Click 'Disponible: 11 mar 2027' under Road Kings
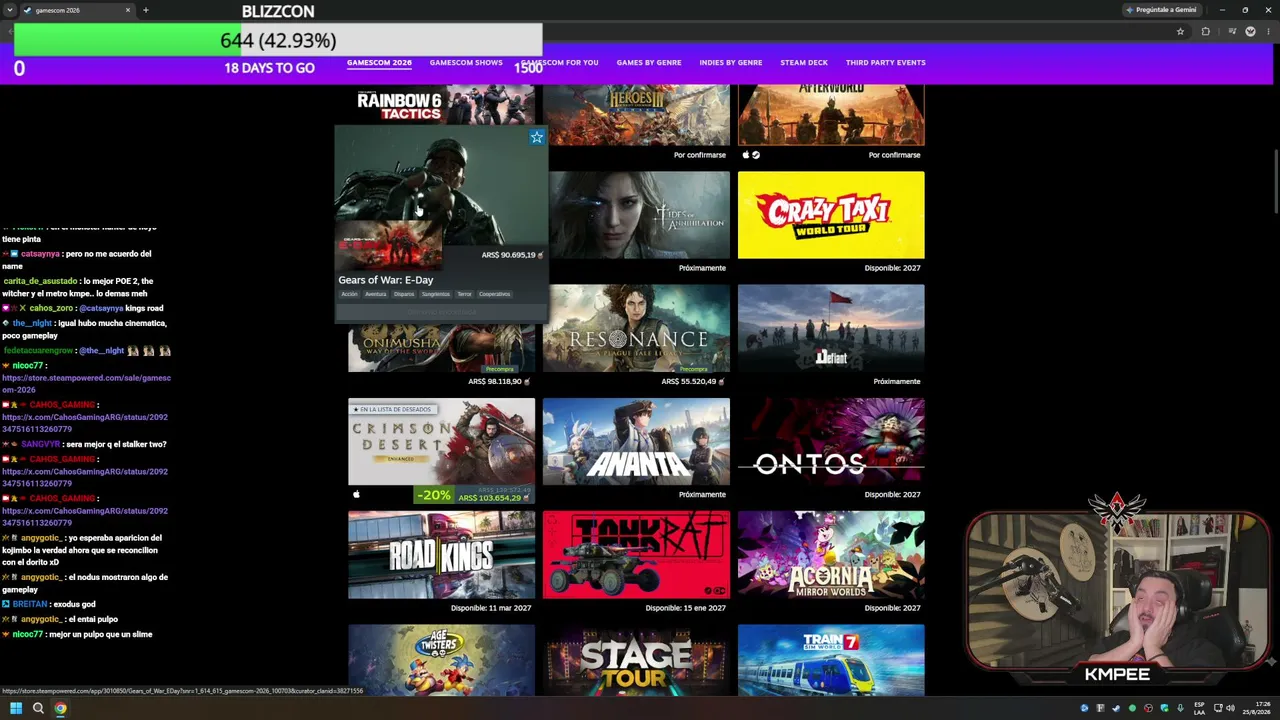 (x=491, y=608)
